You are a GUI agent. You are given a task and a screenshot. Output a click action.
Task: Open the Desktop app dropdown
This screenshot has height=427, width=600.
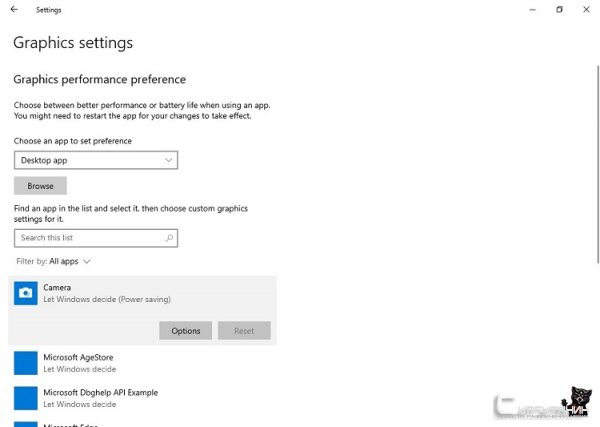tap(96, 160)
